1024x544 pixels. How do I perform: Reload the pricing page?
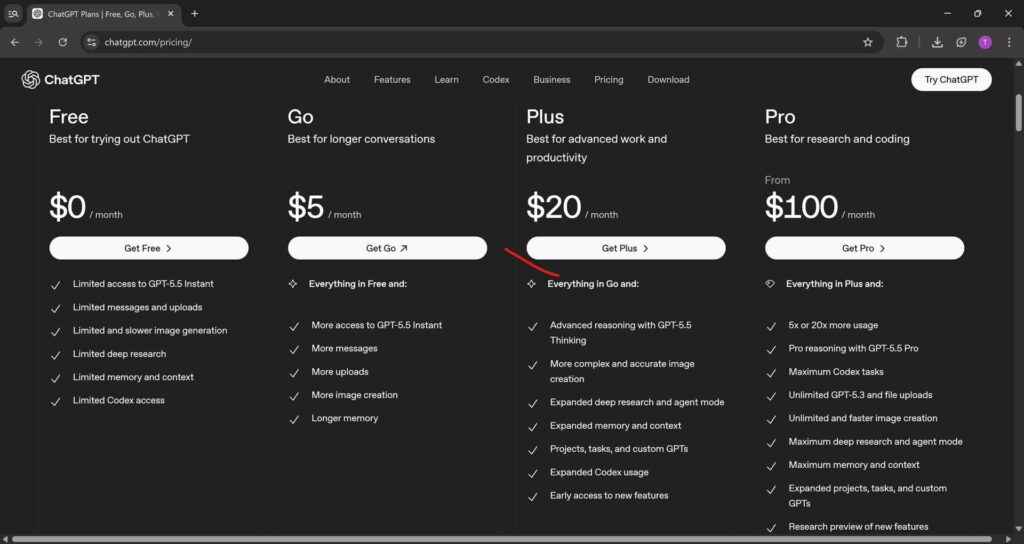[63, 42]
